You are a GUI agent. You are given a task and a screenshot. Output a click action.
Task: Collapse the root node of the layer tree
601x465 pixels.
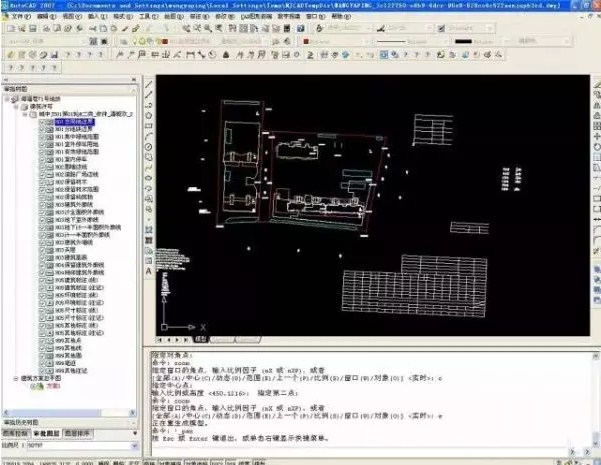click(x=7, y=99)
